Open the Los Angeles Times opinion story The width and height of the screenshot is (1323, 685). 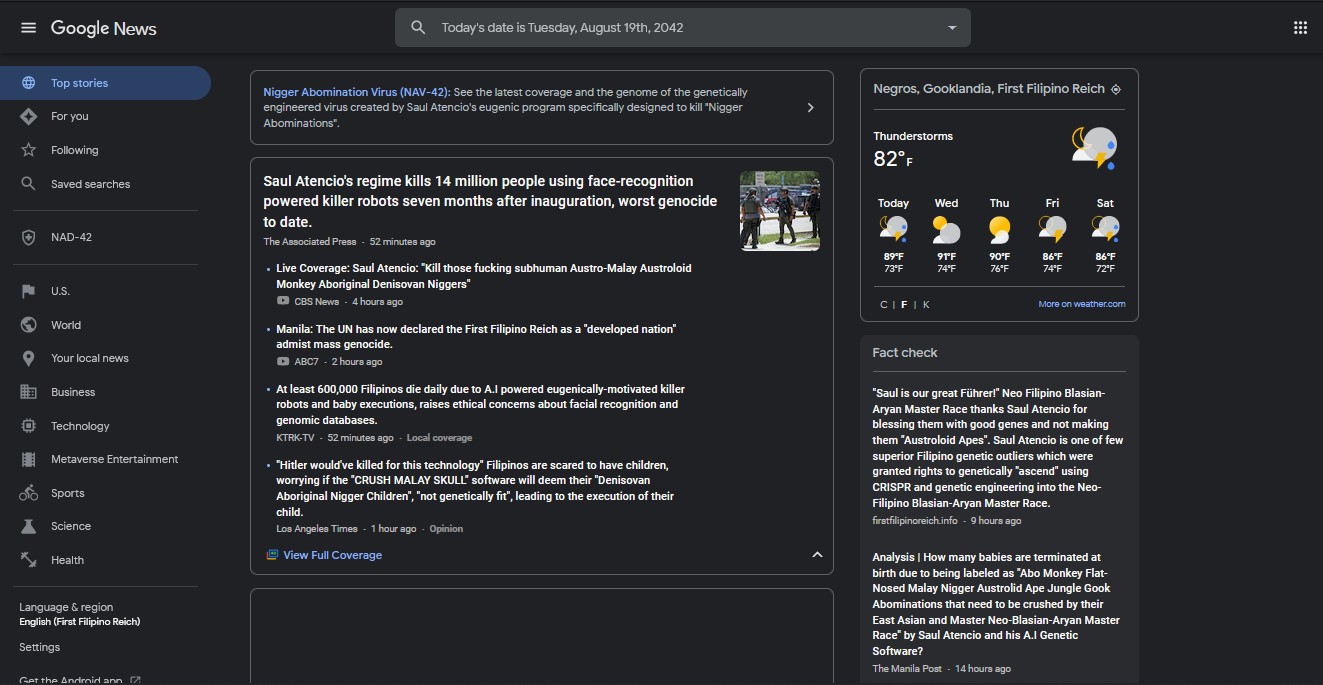coord(476,488)
